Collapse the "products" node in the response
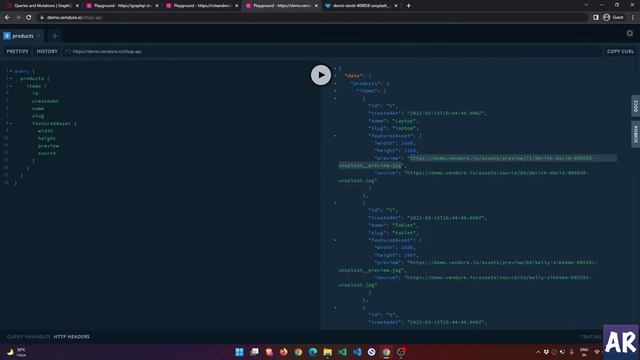 click(x=335, y=83)
